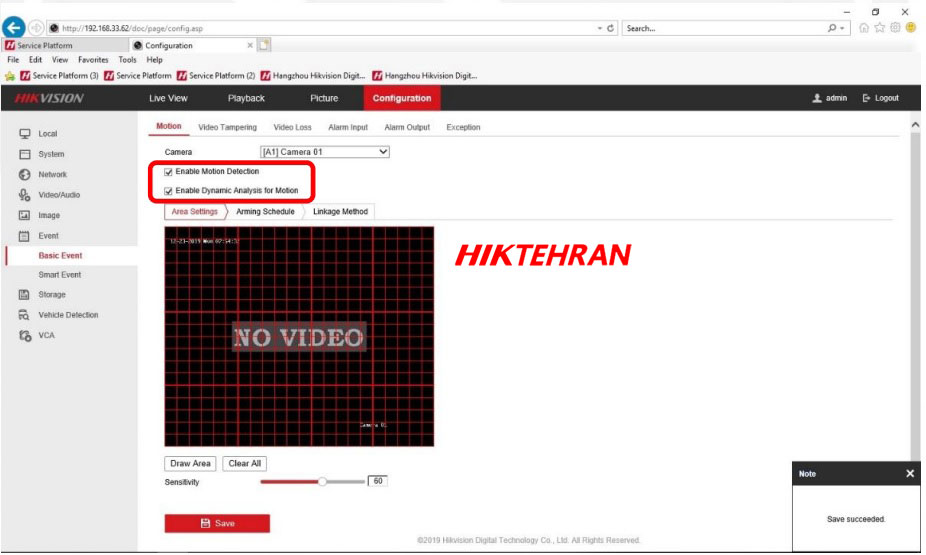Viewport: 926px width, 555px height.
Task: Click the Logout link
Action: [x=886, y=98]
